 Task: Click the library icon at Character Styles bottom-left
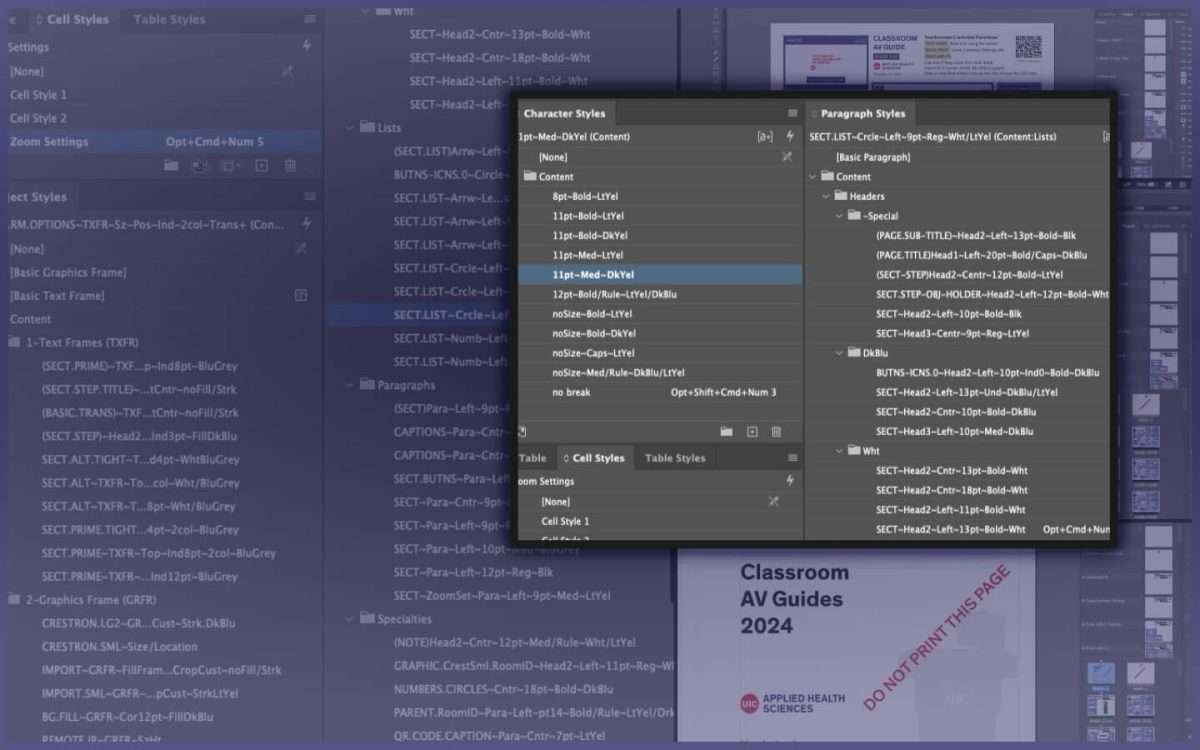coord(522,432)
